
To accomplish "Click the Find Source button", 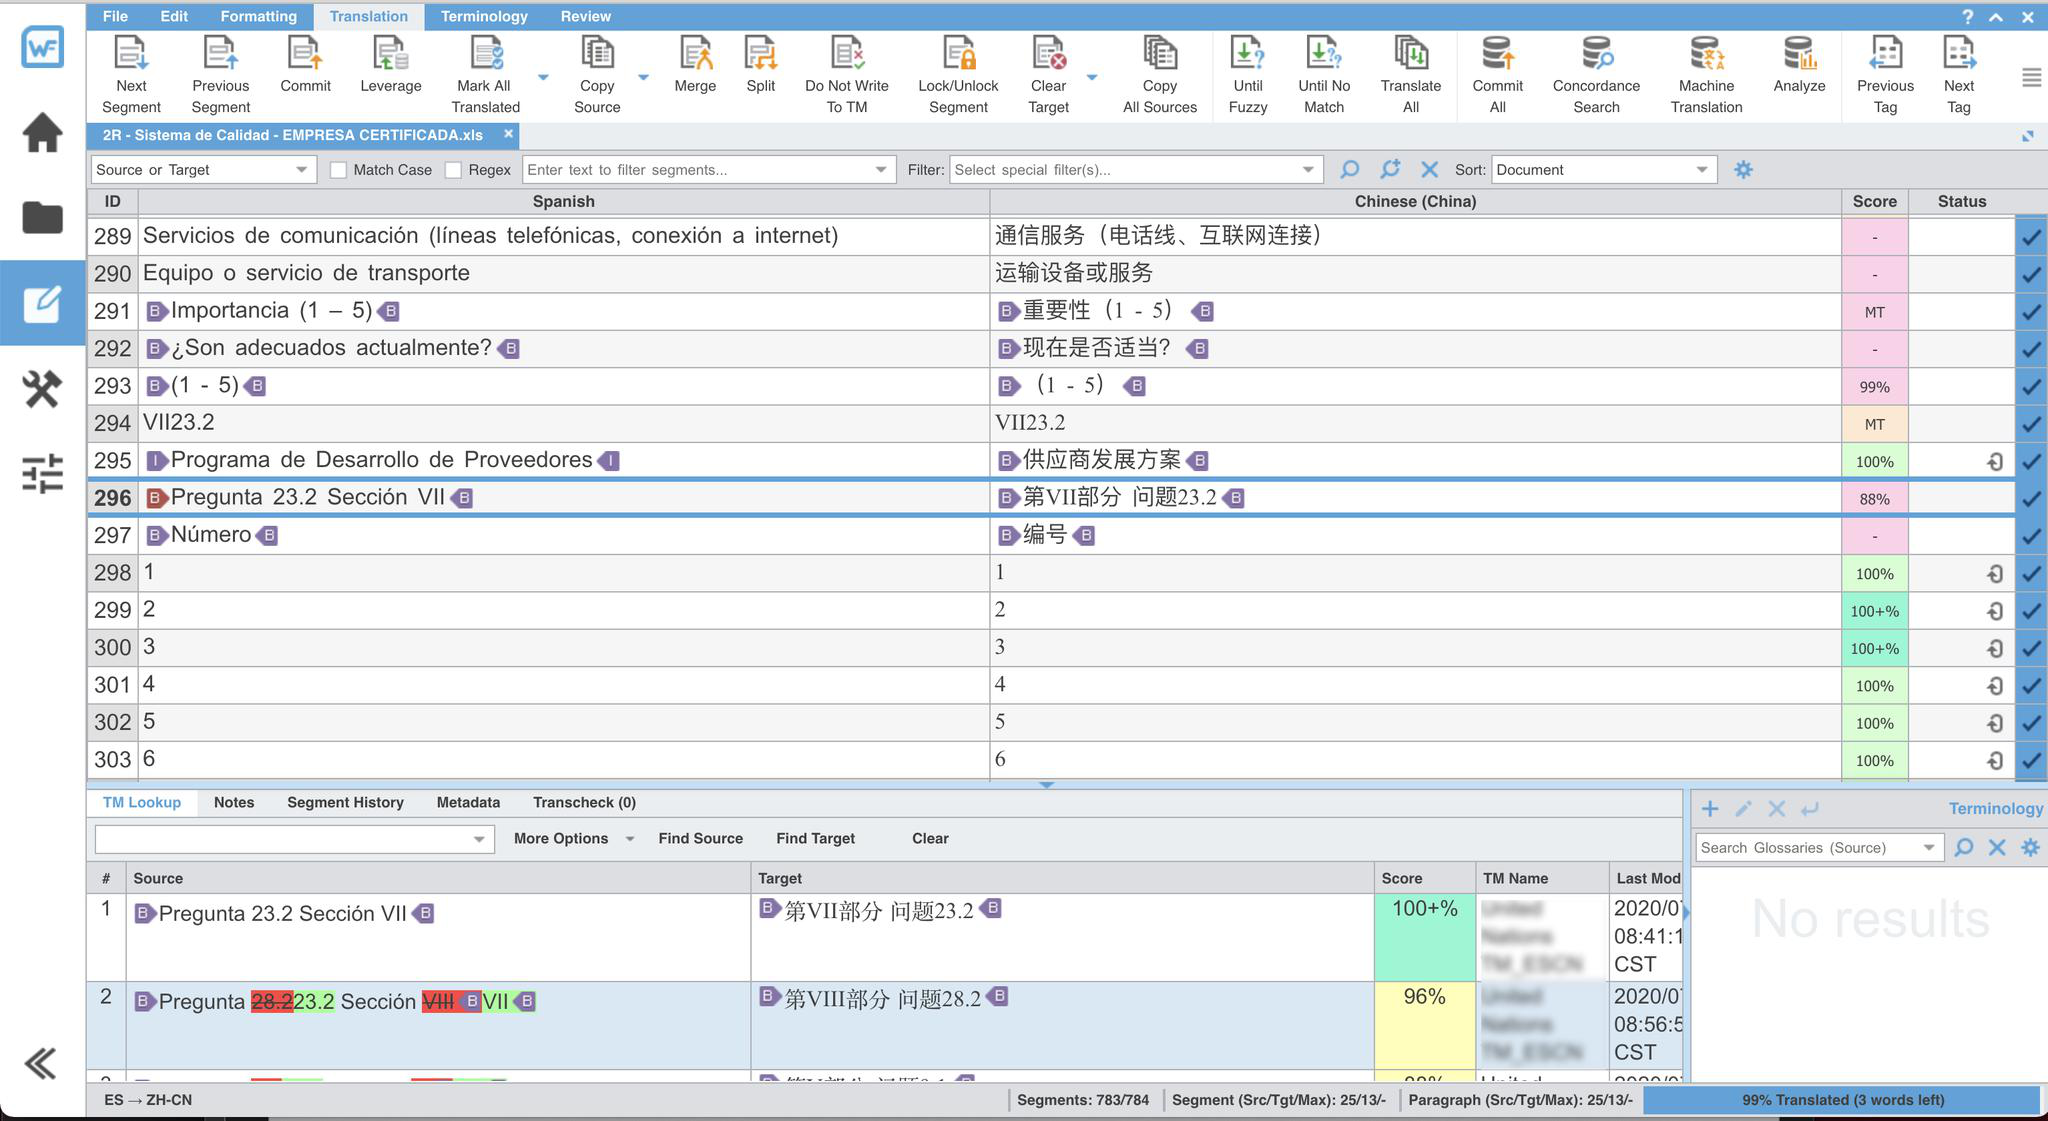I will (700, 838).
